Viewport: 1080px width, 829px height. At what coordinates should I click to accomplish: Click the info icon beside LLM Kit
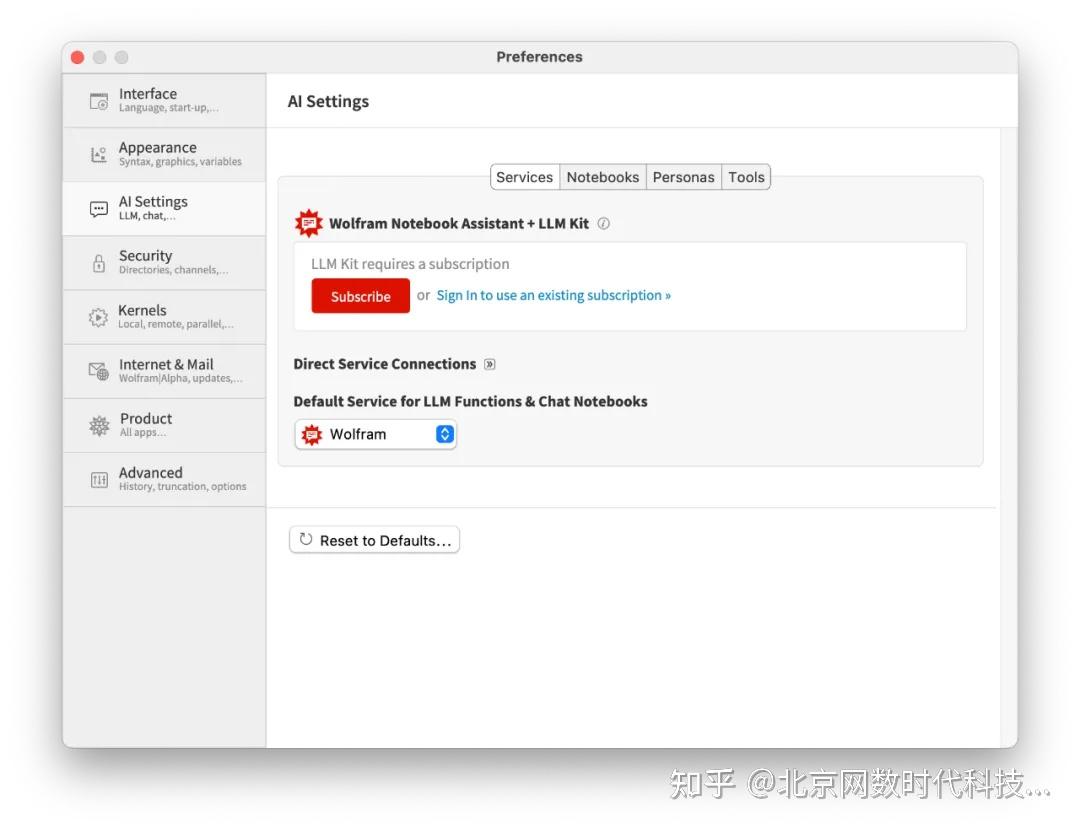(603, 224)
